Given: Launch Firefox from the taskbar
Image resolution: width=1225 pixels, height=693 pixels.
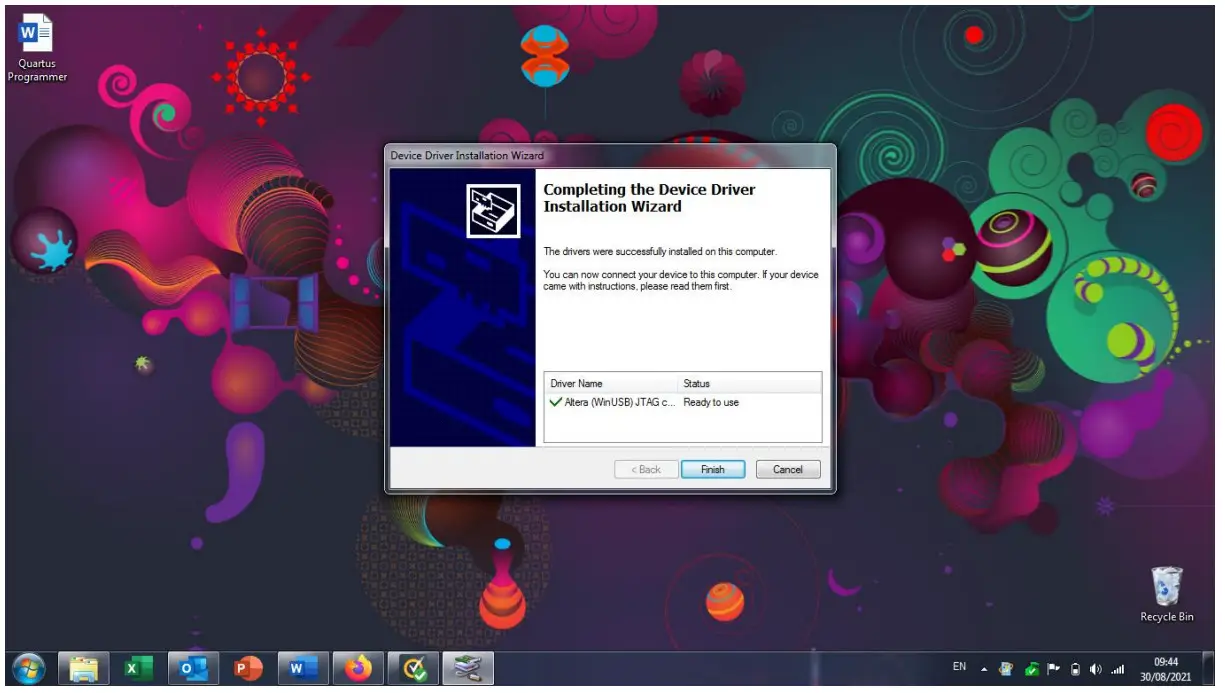Looking at the screenshot, I should pos(357,668).
